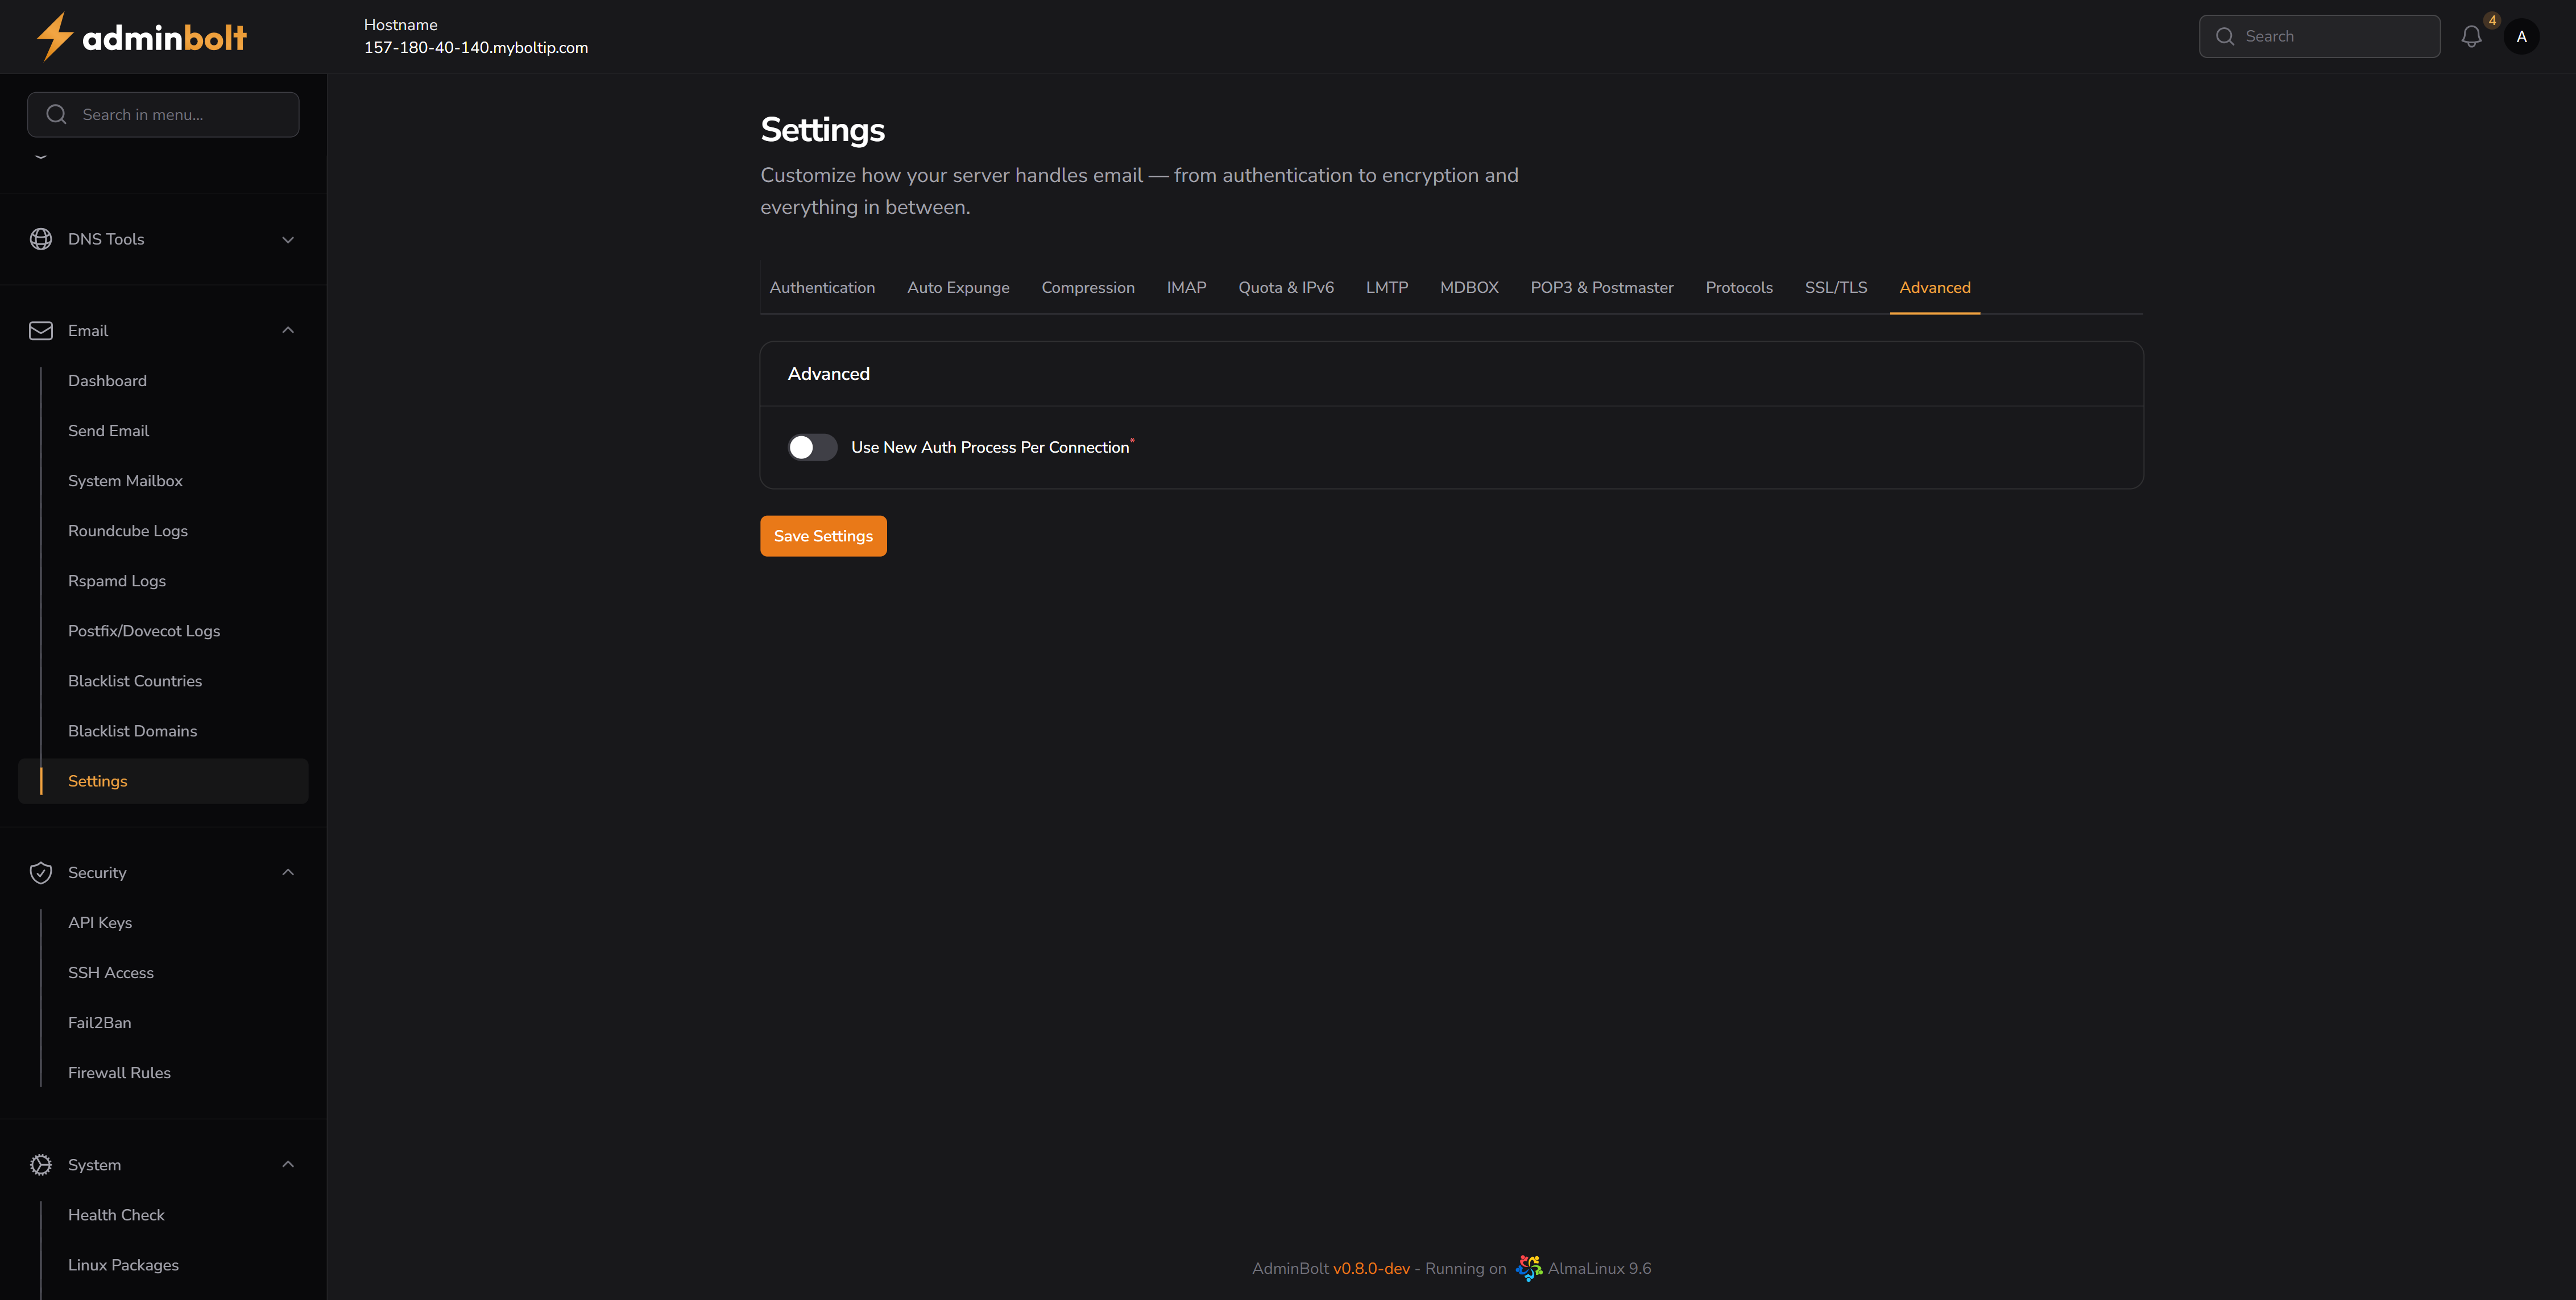Screen dimensions: 2576x1300
Task: Collapse the Email section chevron
Action: (x=288, y=331)
